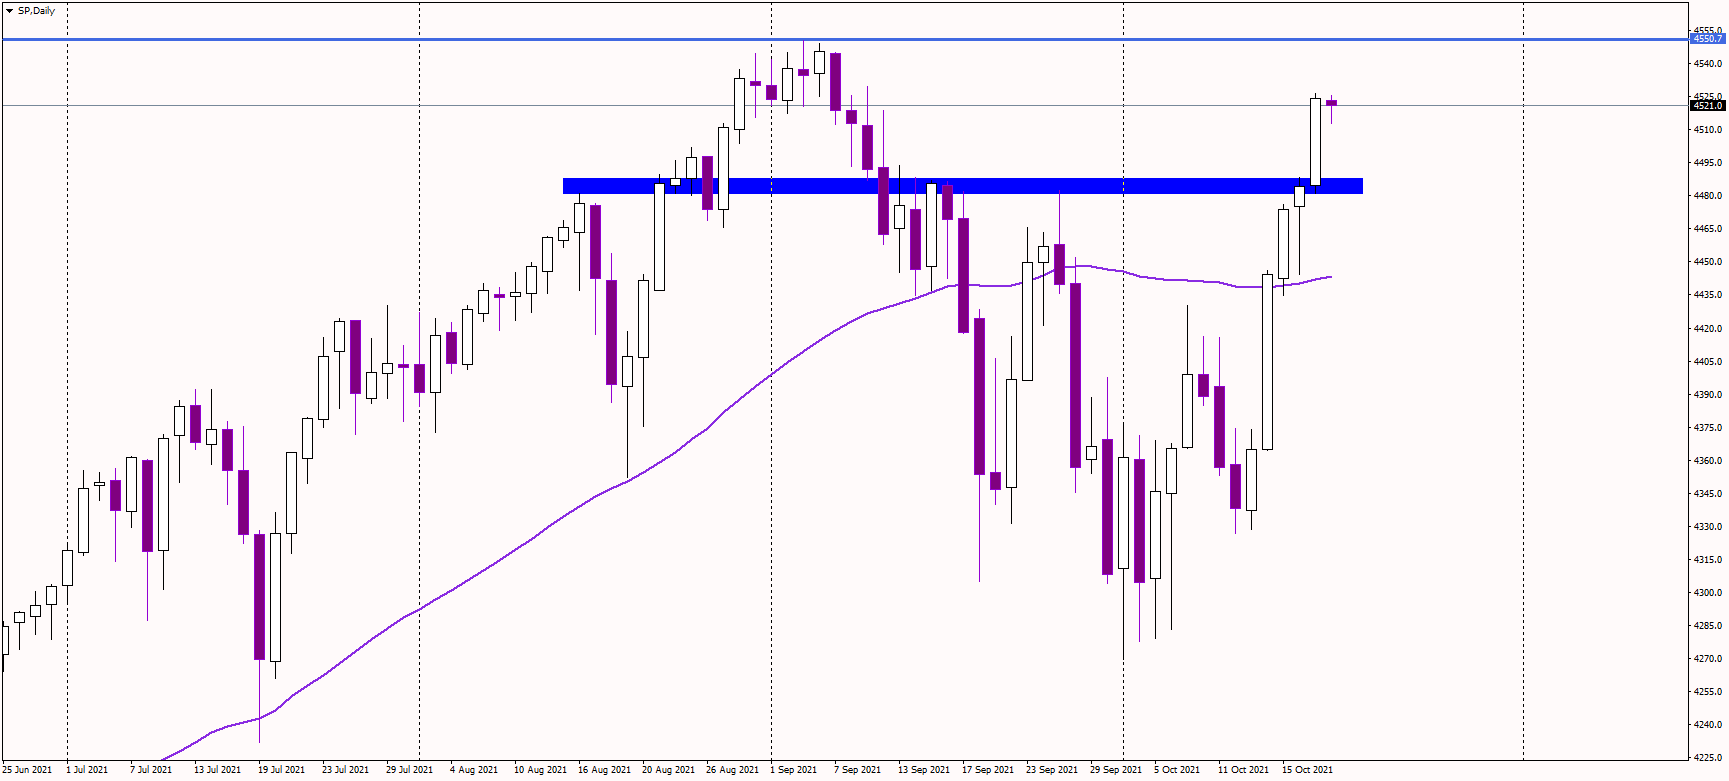Screen dimensions: 1729x781
Task: Click the 4345.0 price axis label
Action: (1708, 494)
